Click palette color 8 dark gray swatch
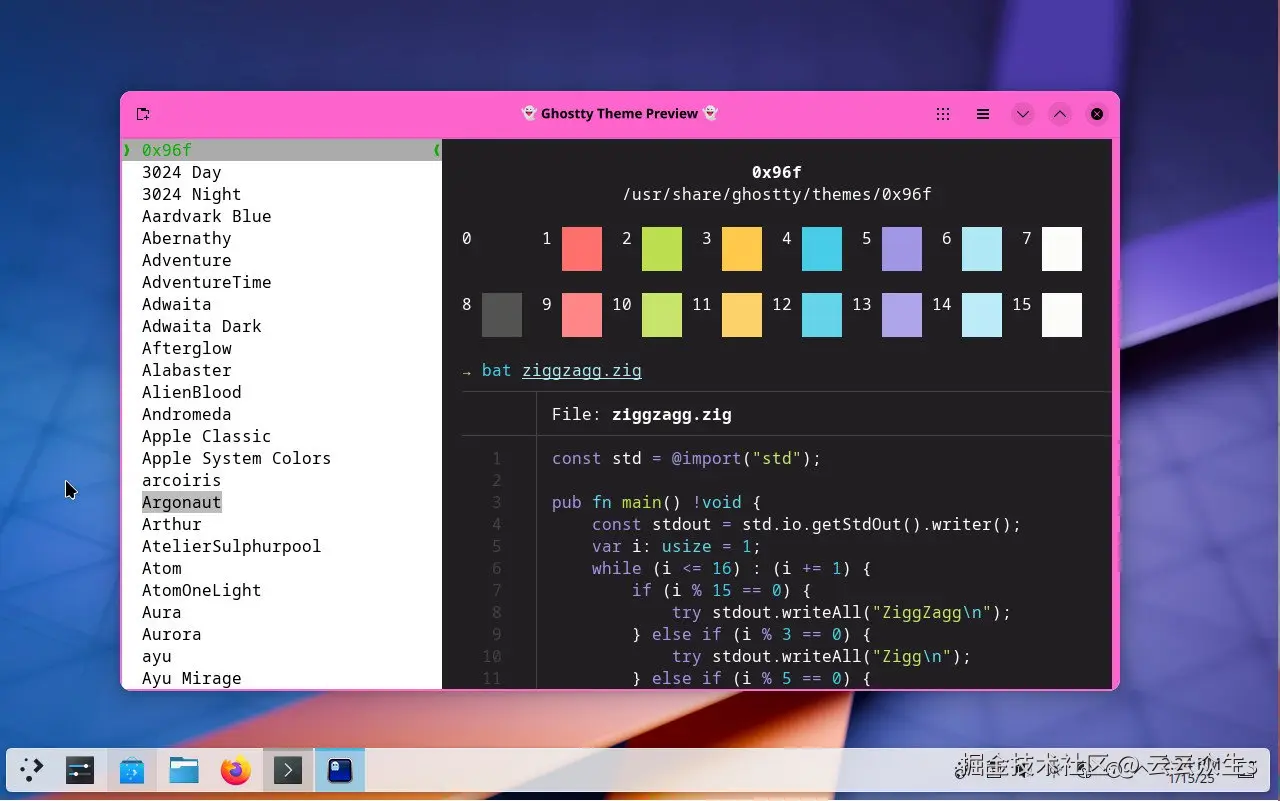This screenshot has width=1280, height=801. [x=502, y=315]
